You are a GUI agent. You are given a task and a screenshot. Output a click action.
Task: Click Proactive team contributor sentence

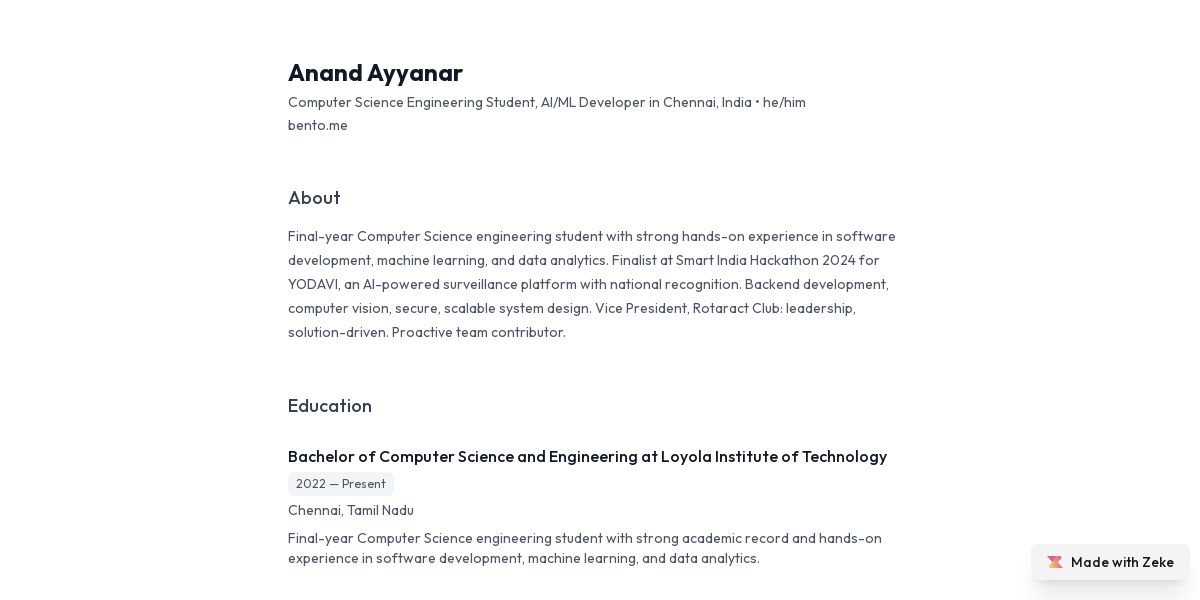(x=479, y=333)
